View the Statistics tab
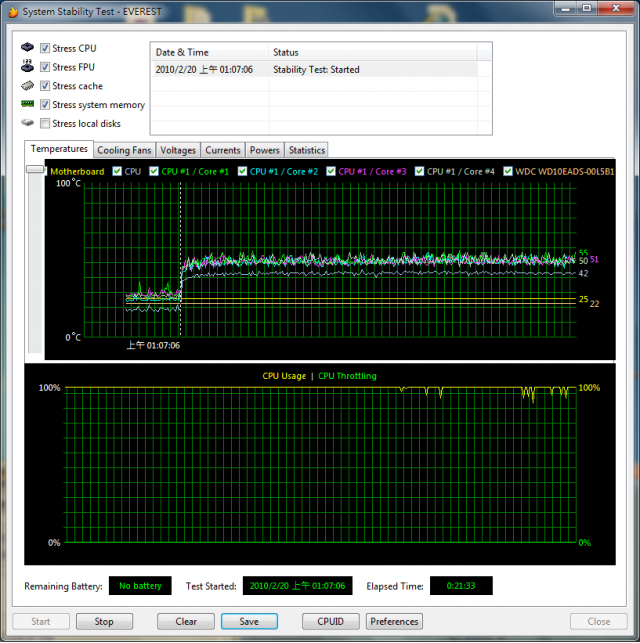 [x=307, y=150]
